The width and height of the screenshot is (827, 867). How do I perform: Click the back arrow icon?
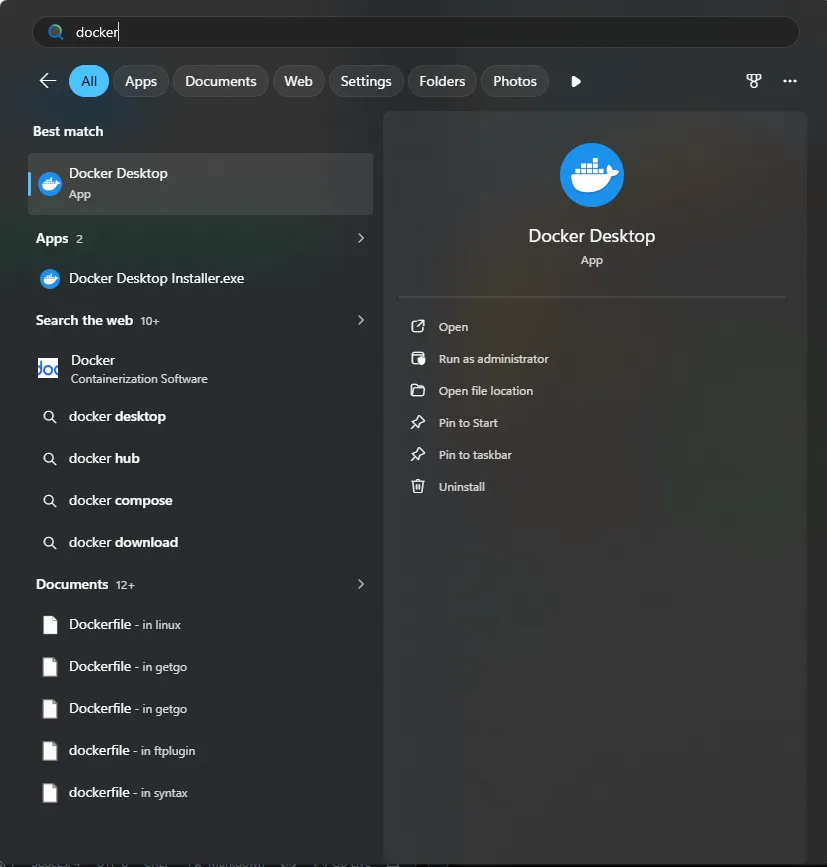point(48,81)
